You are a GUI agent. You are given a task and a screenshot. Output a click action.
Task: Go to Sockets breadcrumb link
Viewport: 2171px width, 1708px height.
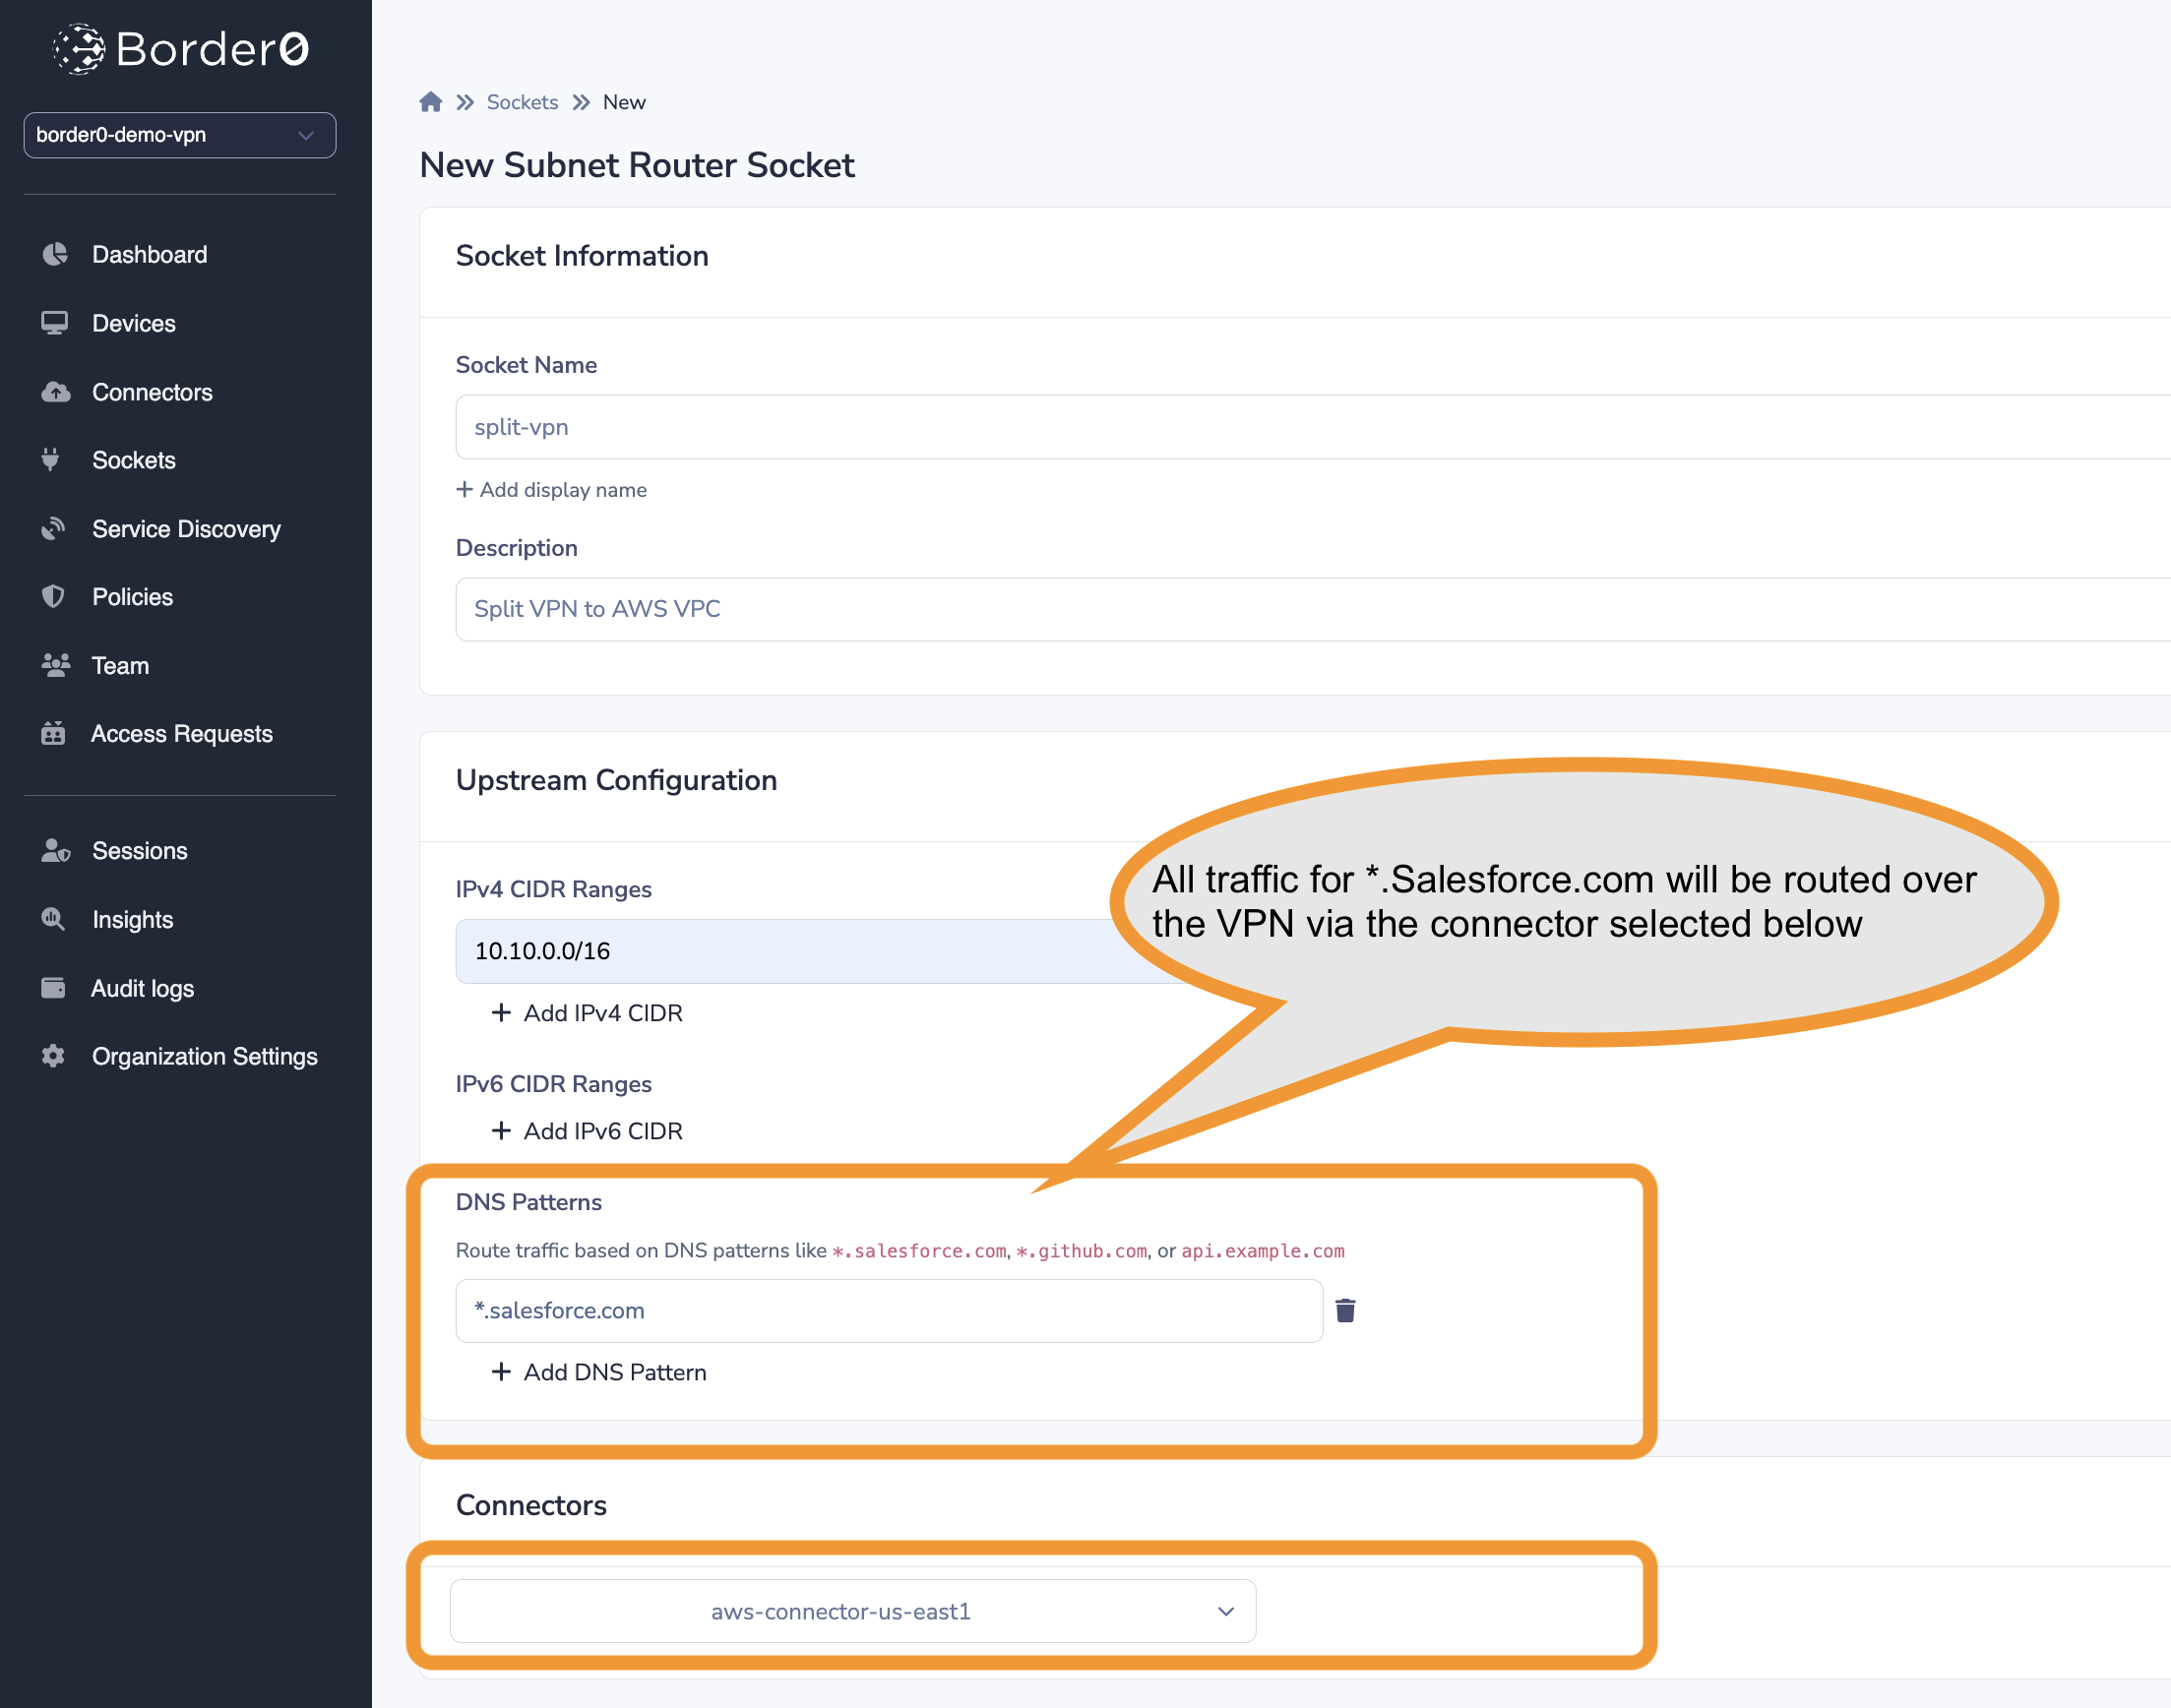tap(522, 102)
